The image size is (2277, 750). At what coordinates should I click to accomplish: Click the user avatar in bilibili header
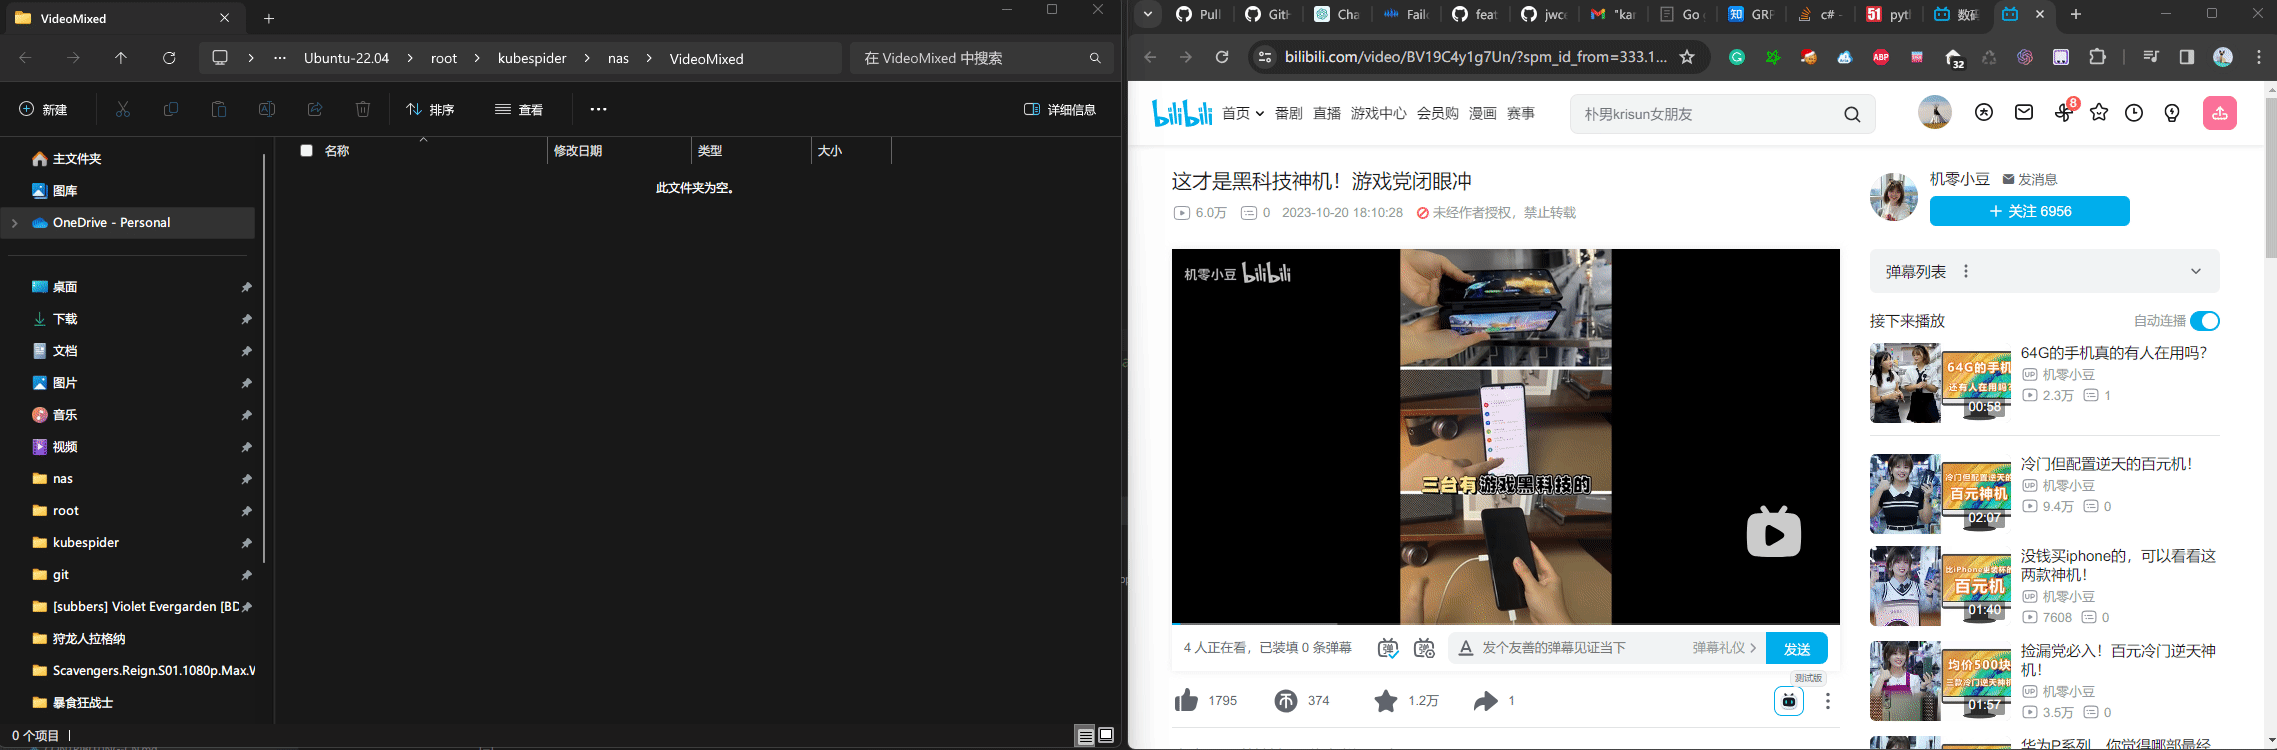coord(1935,112)
